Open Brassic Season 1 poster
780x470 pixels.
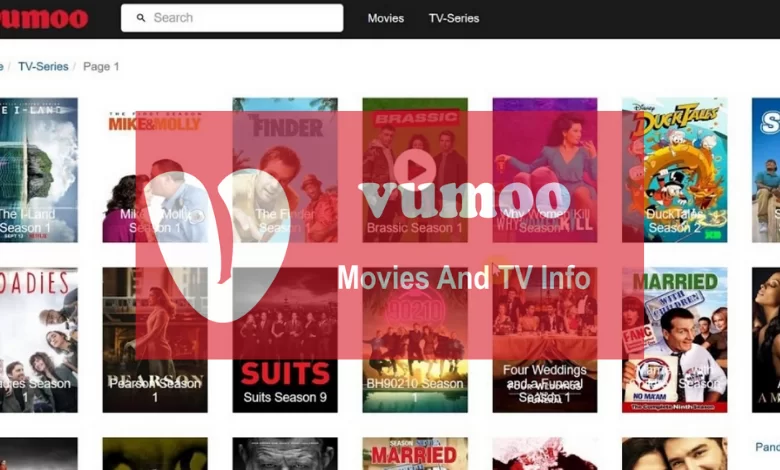coord(415,170)
